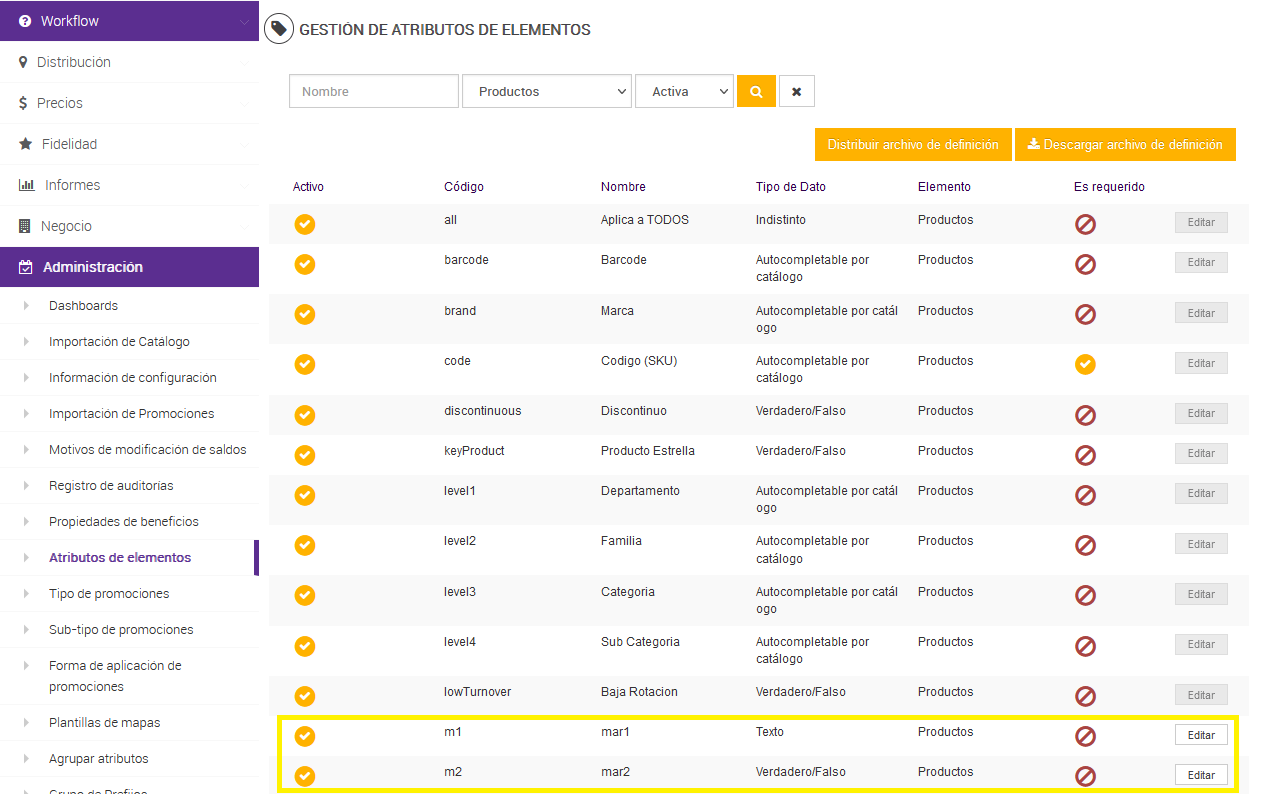The height and width of the screenshot is (794, 1268).
Task: Toggle Es requerido status for code row
Action: (1085, 364)
